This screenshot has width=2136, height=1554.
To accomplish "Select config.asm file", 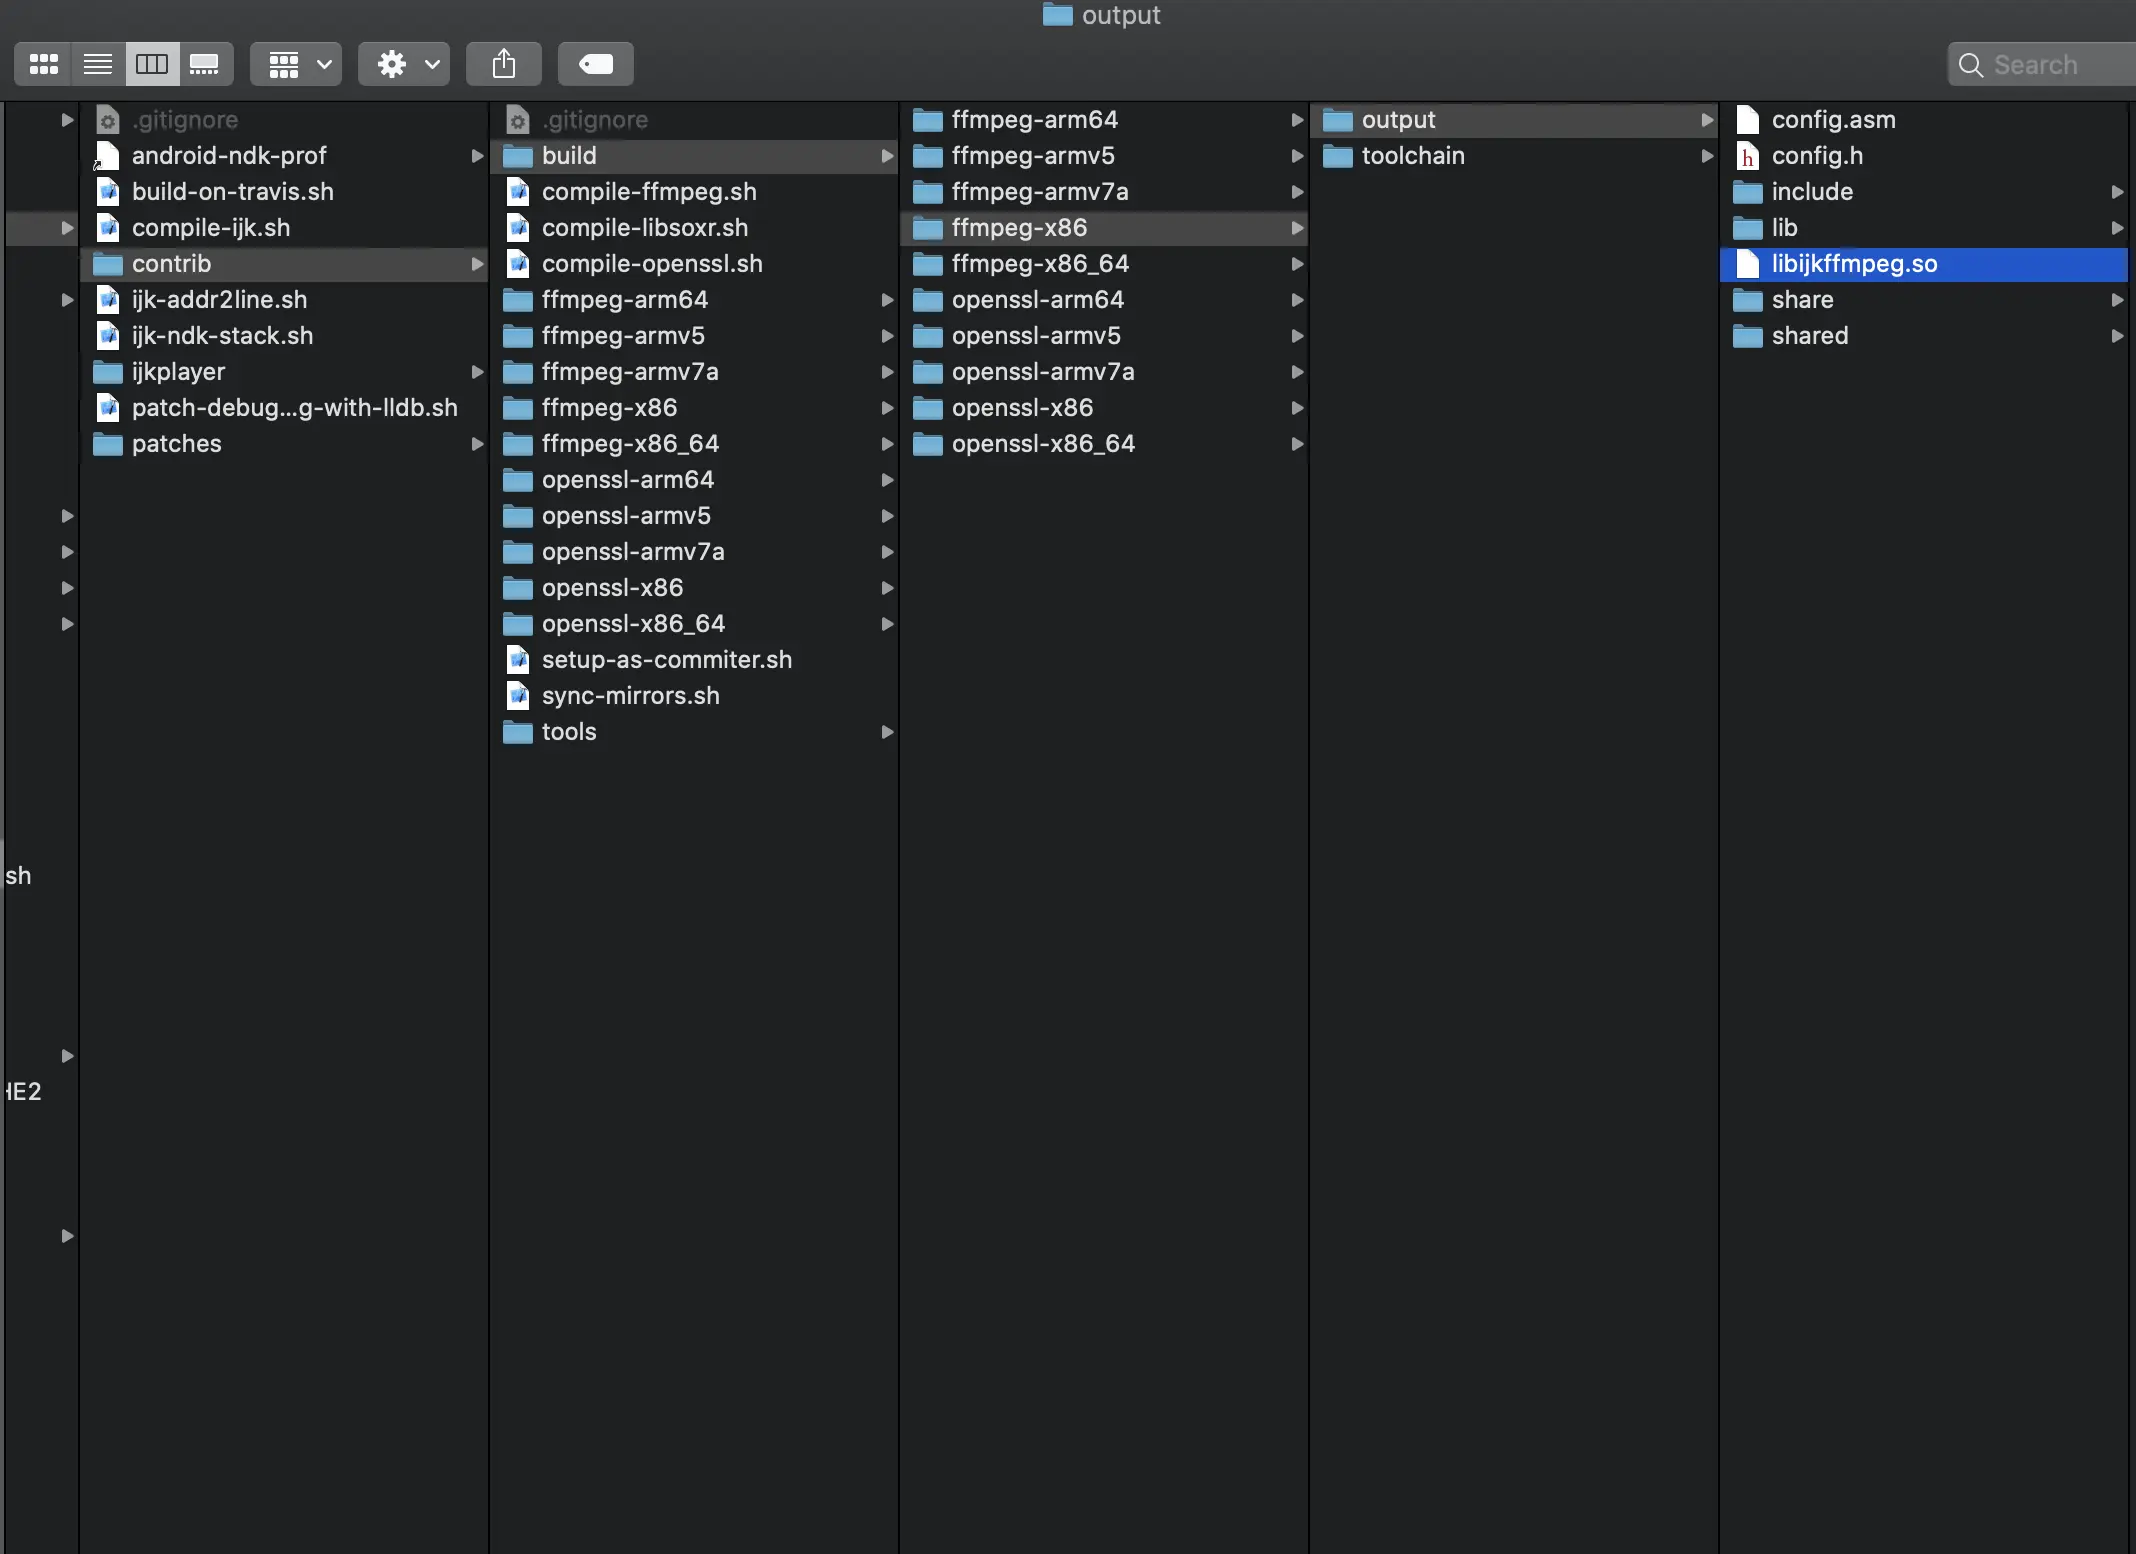I will [x=1924, y=120].
